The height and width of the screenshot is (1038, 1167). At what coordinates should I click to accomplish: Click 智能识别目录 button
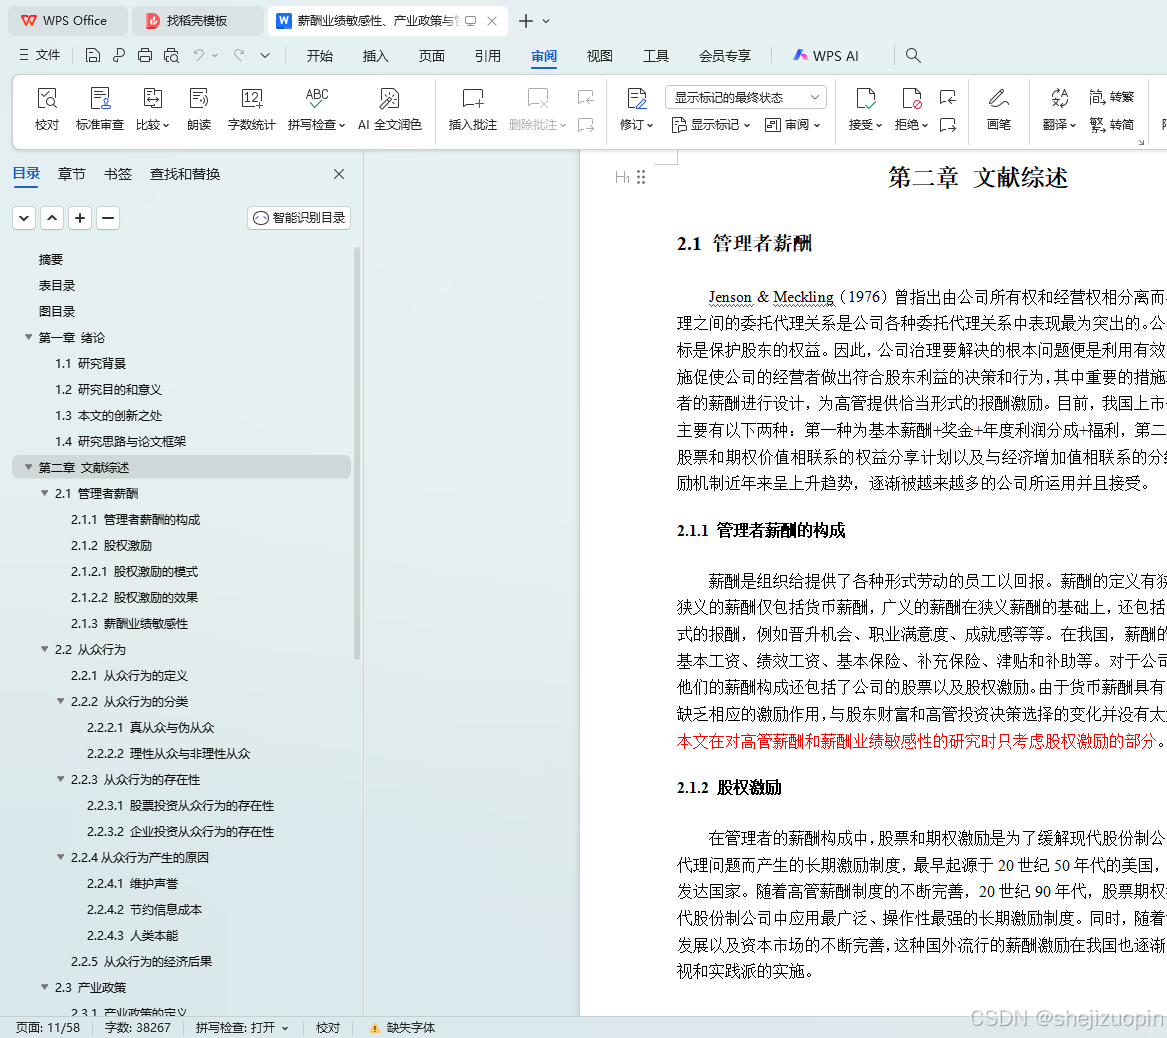tap(299, 218)
